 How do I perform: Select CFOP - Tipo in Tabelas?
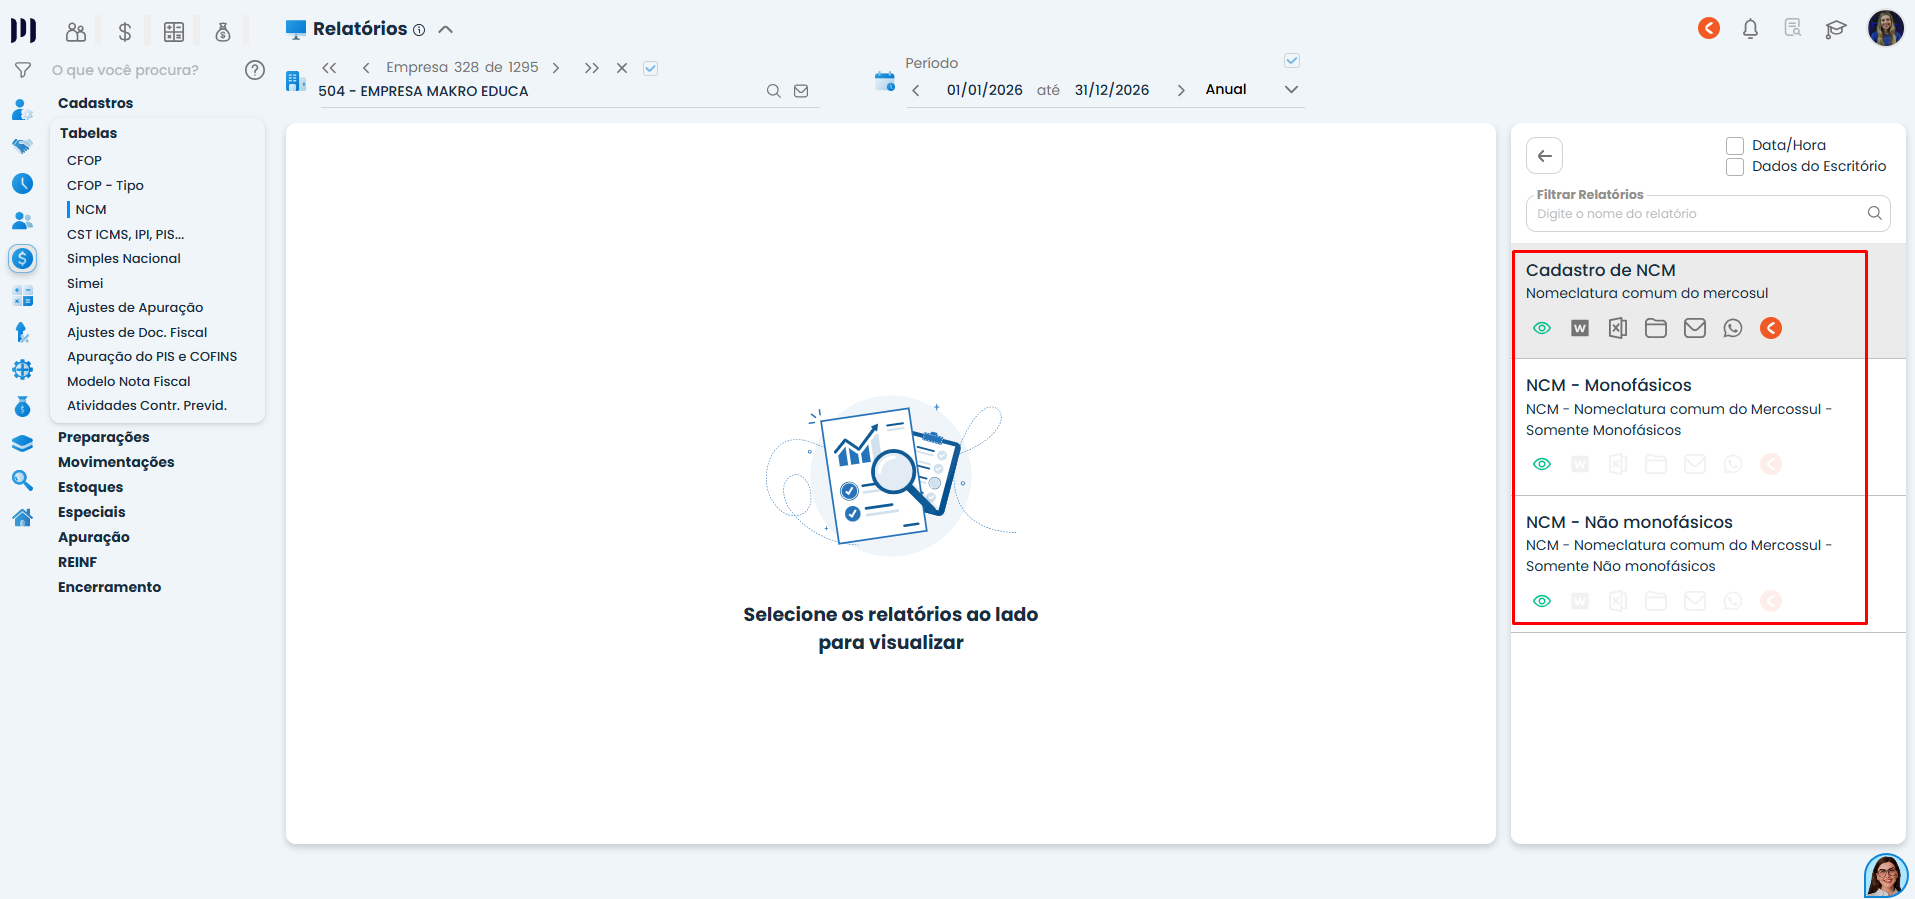105,185
